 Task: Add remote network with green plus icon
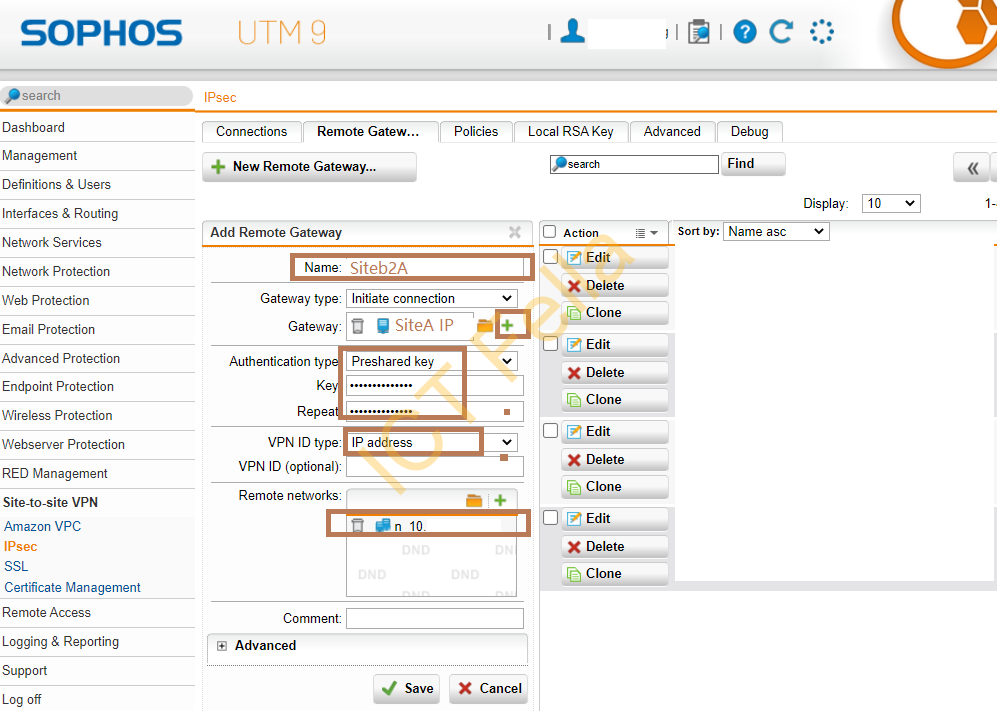(x=500, y=500)
